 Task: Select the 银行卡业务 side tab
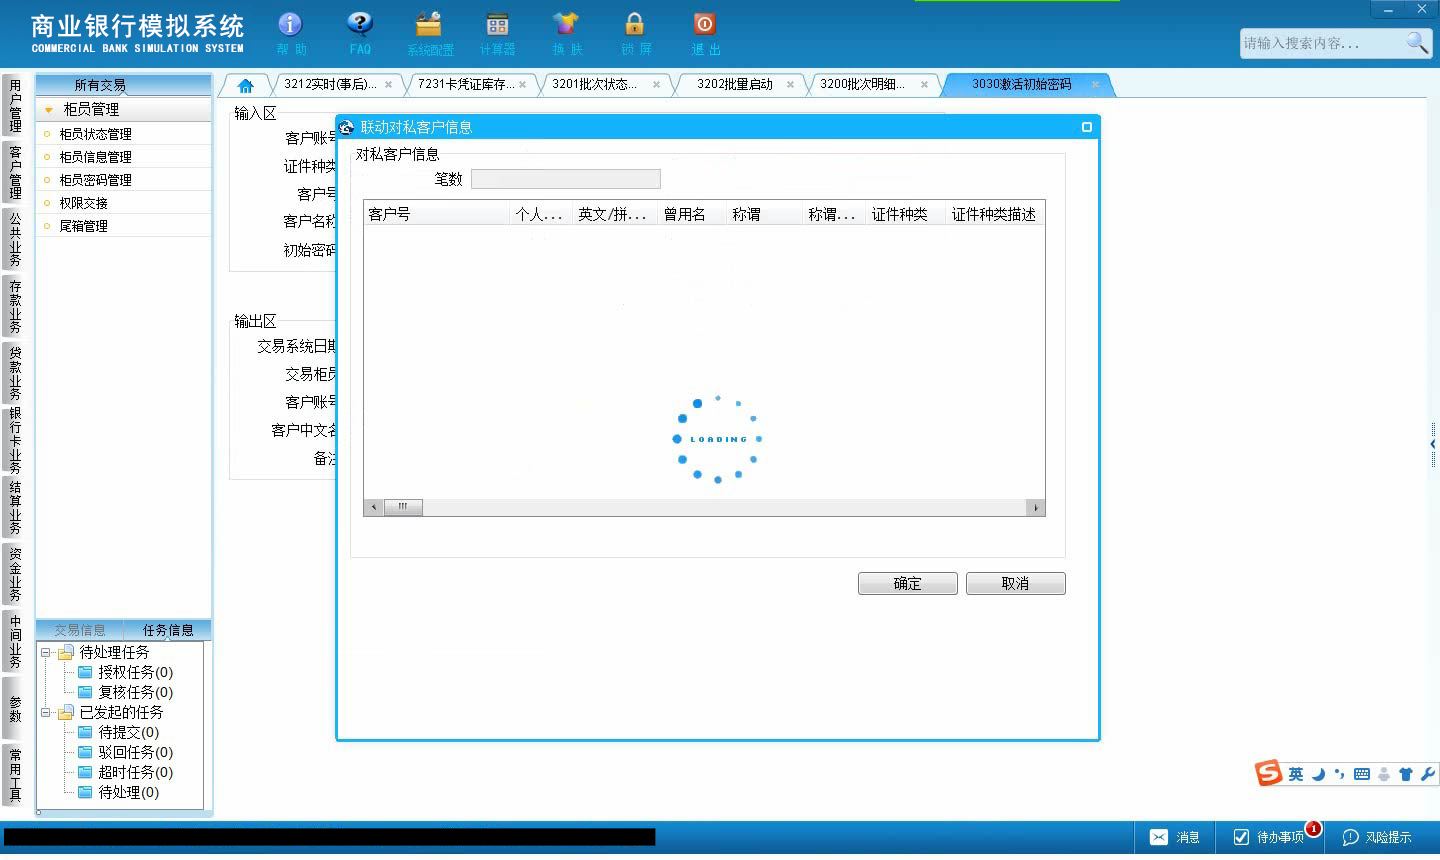(15, 440)
